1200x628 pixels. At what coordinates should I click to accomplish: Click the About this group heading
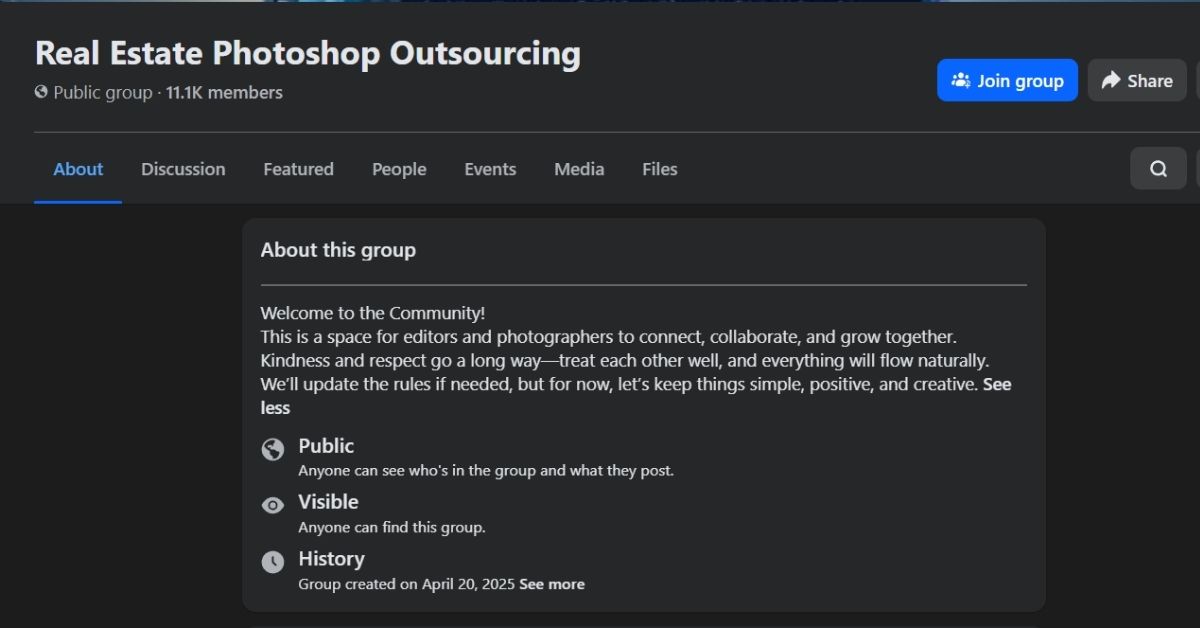pyautogui.click(x=338, y=250)
